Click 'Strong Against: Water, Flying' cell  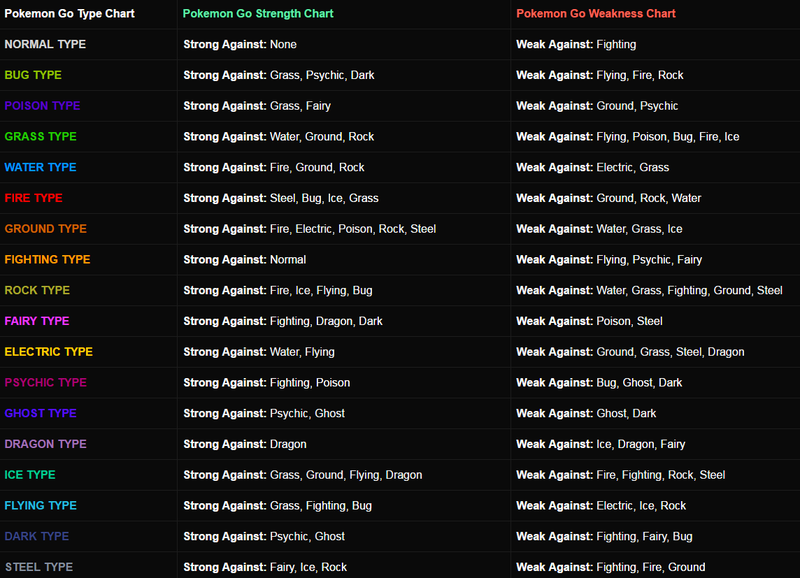coord(259,352)
